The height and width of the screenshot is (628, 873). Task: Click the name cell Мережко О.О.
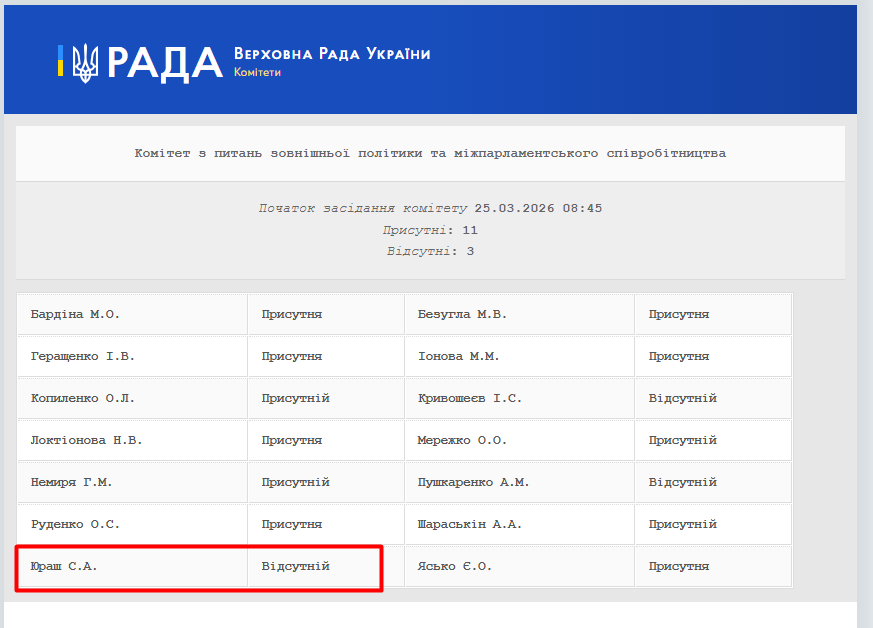(x=520, y=440)
